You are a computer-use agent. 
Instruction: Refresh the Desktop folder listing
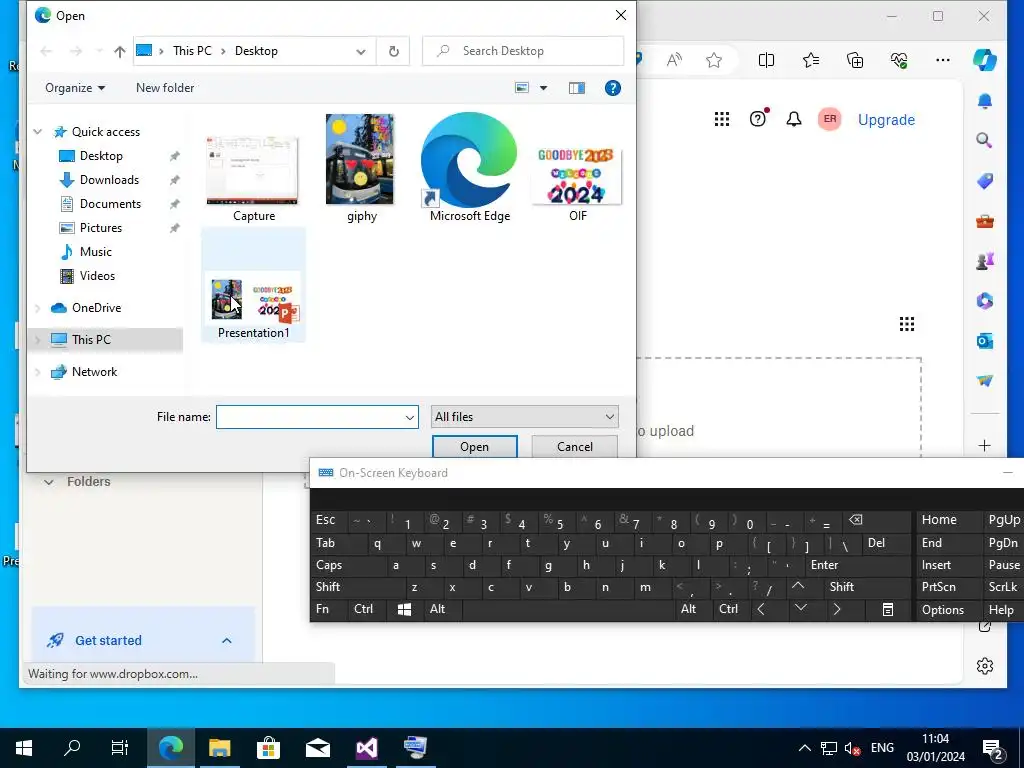(394, 51)
